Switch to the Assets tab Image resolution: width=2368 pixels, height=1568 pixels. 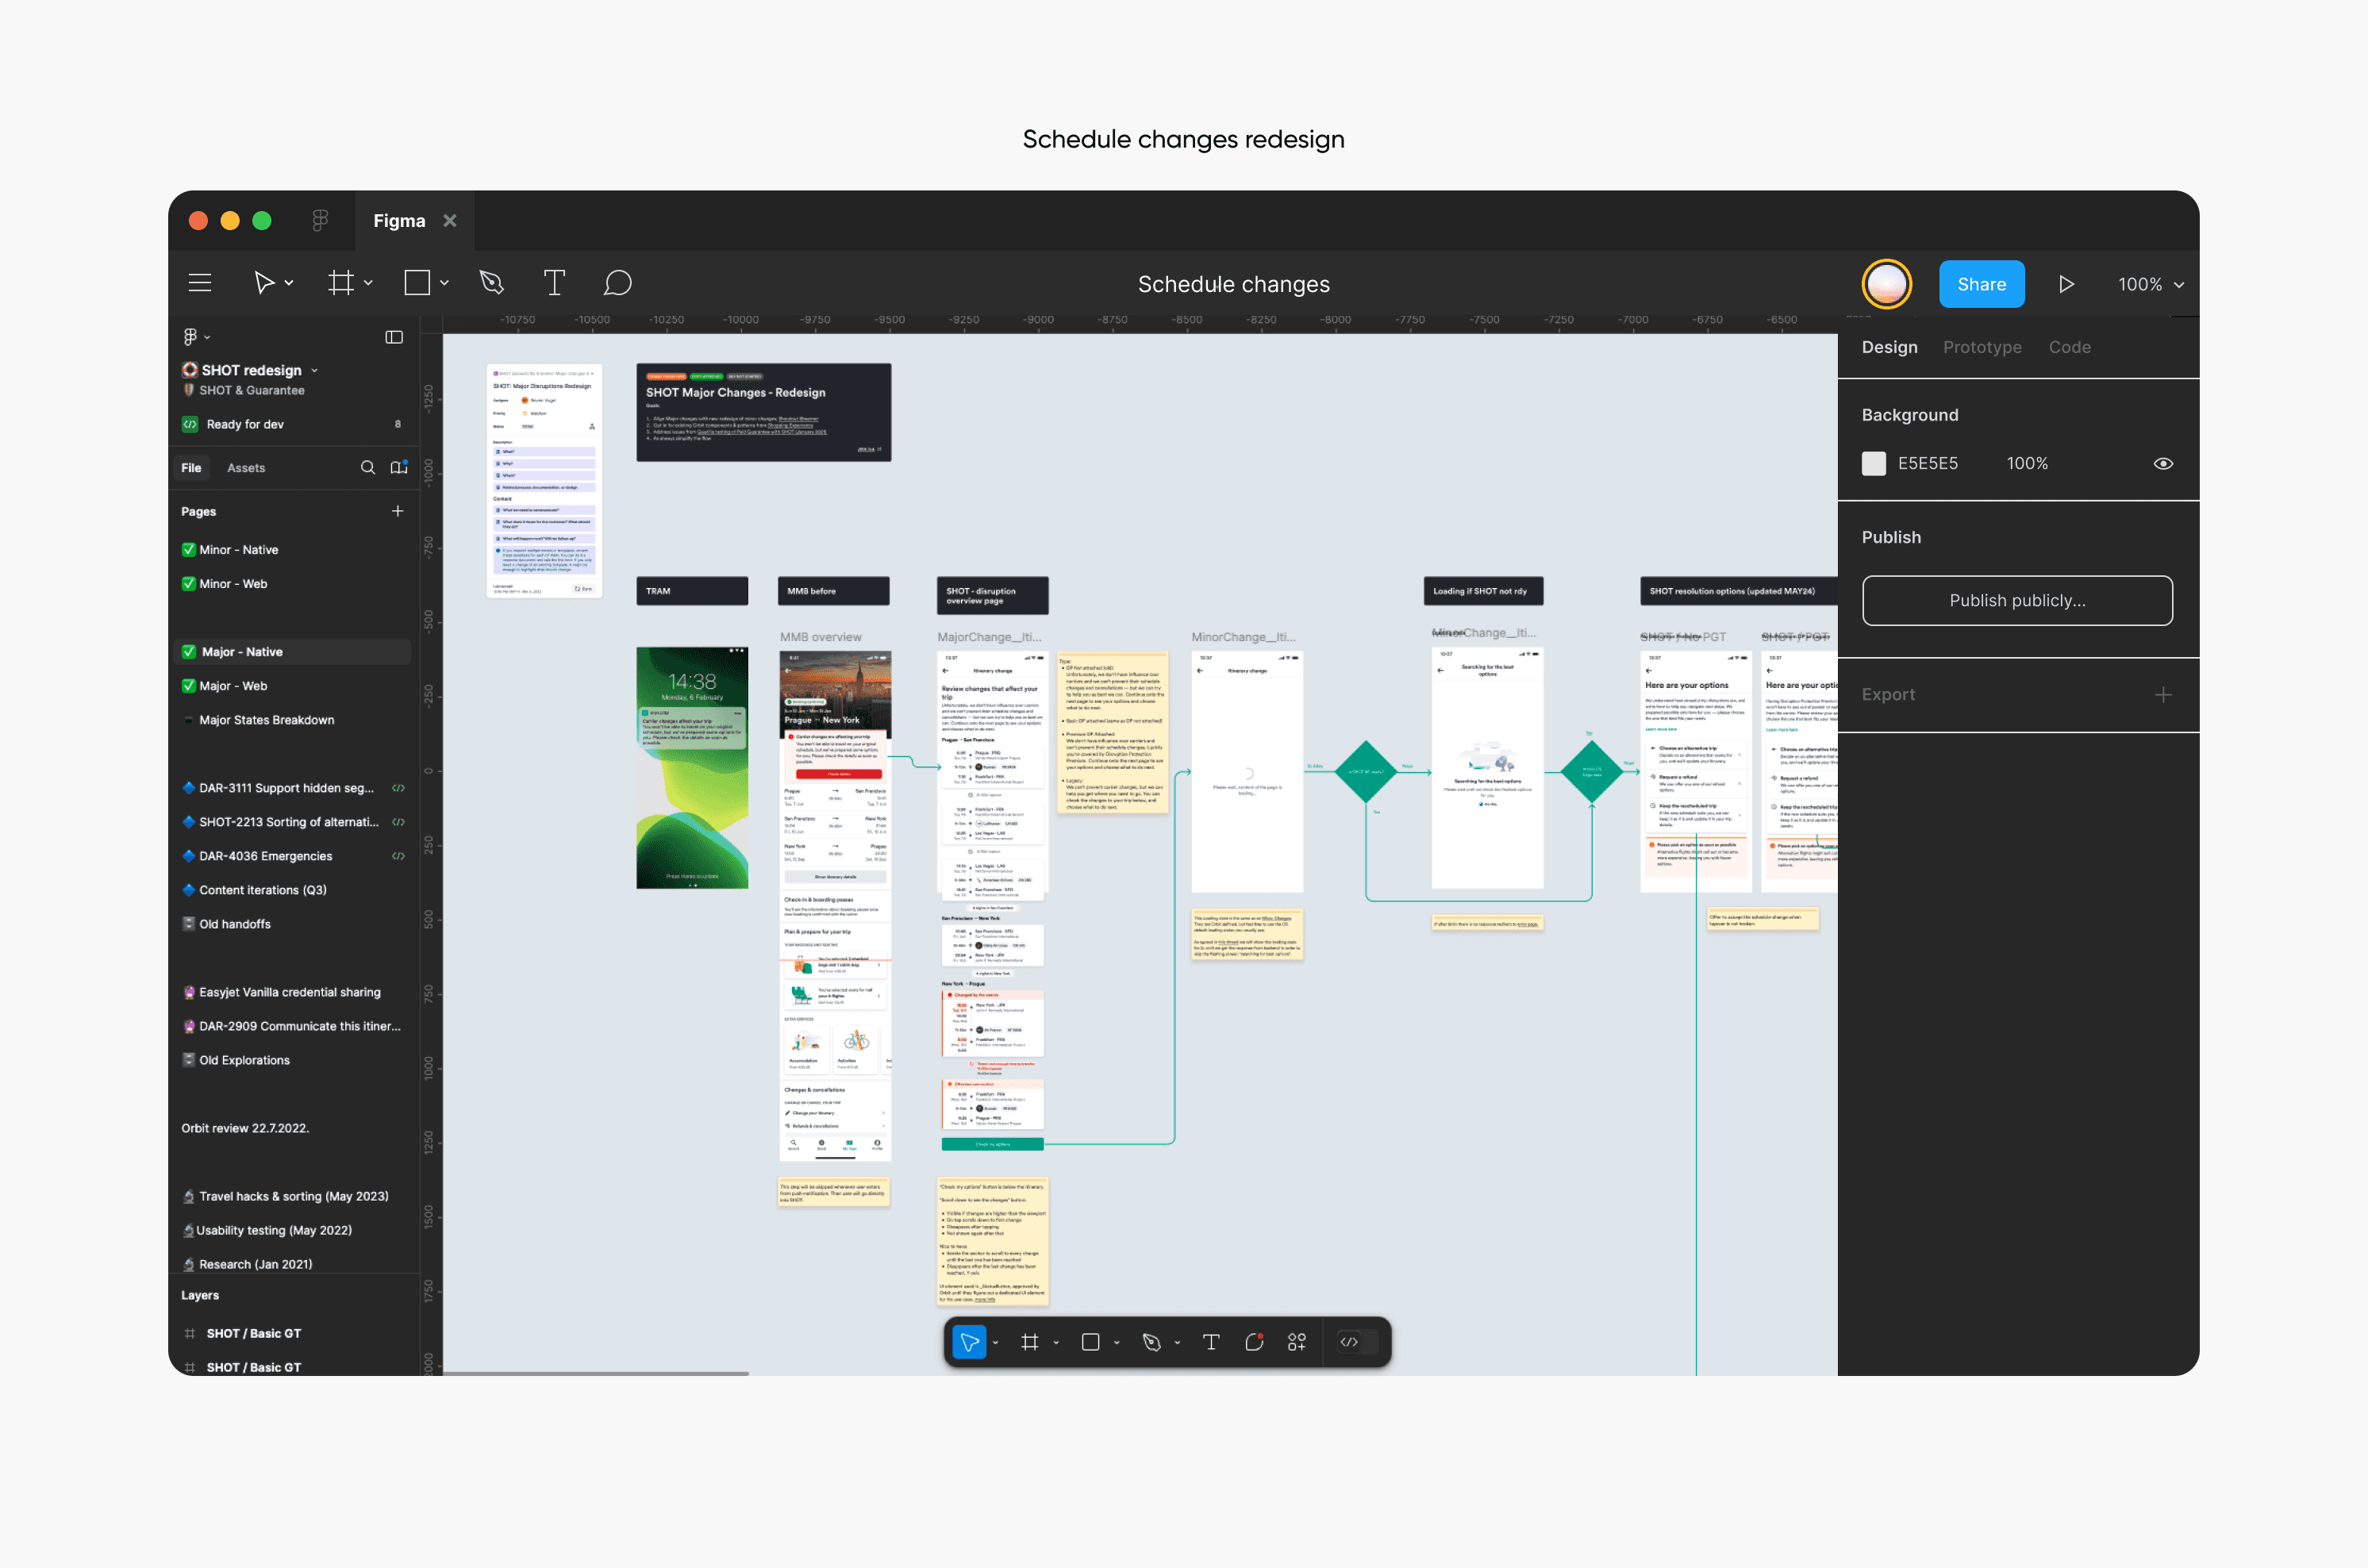coord(246,467)
